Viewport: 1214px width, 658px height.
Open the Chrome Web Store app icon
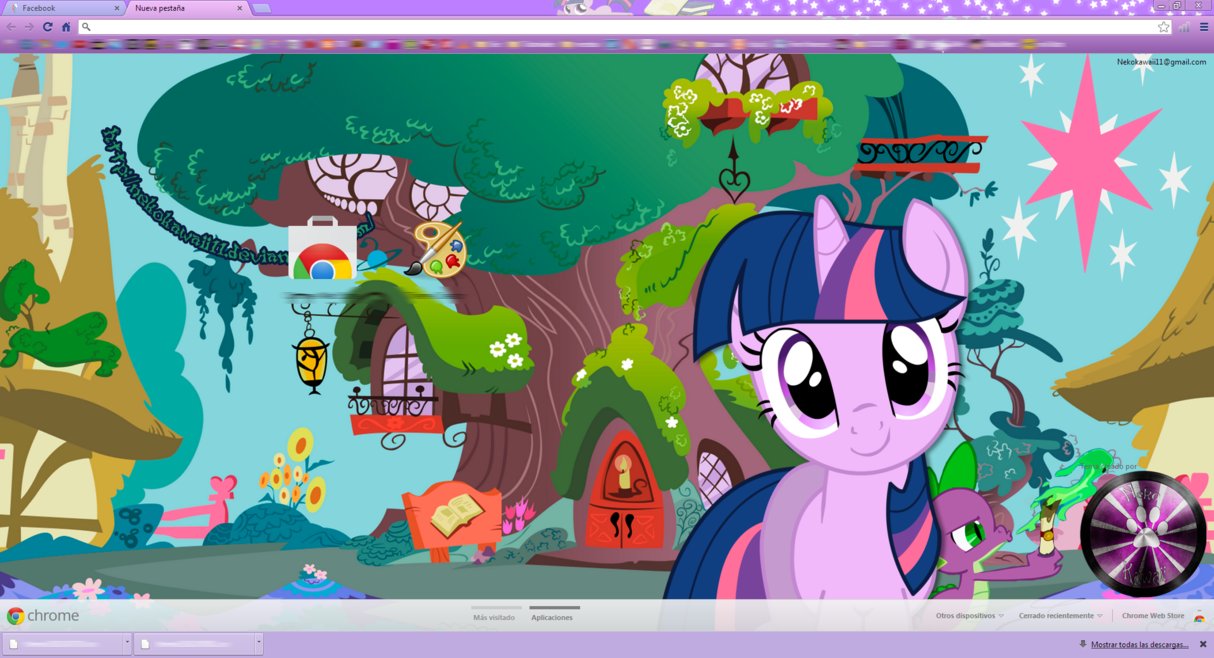(322, 248)
